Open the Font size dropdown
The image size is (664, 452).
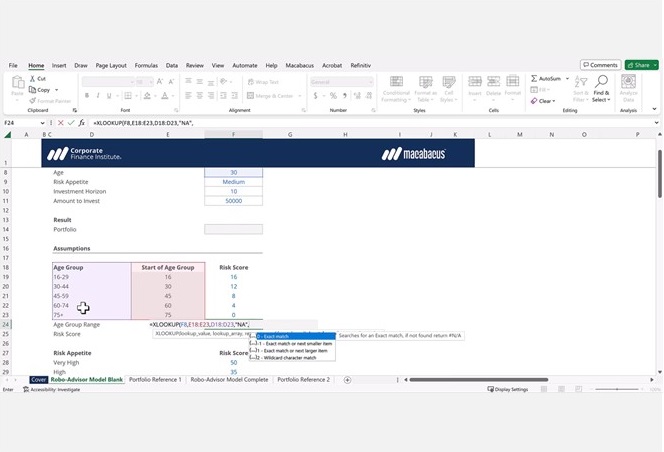pos(151,82)
